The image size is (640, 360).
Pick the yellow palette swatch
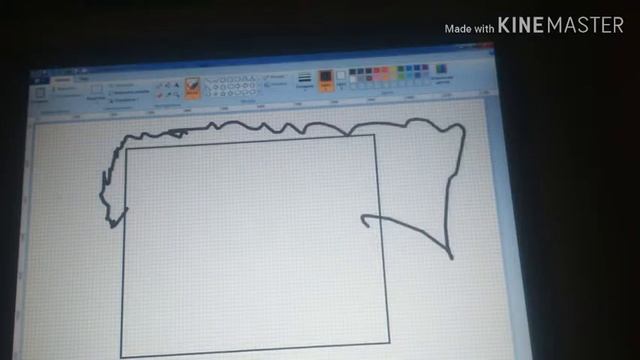(x=393, y=70)
